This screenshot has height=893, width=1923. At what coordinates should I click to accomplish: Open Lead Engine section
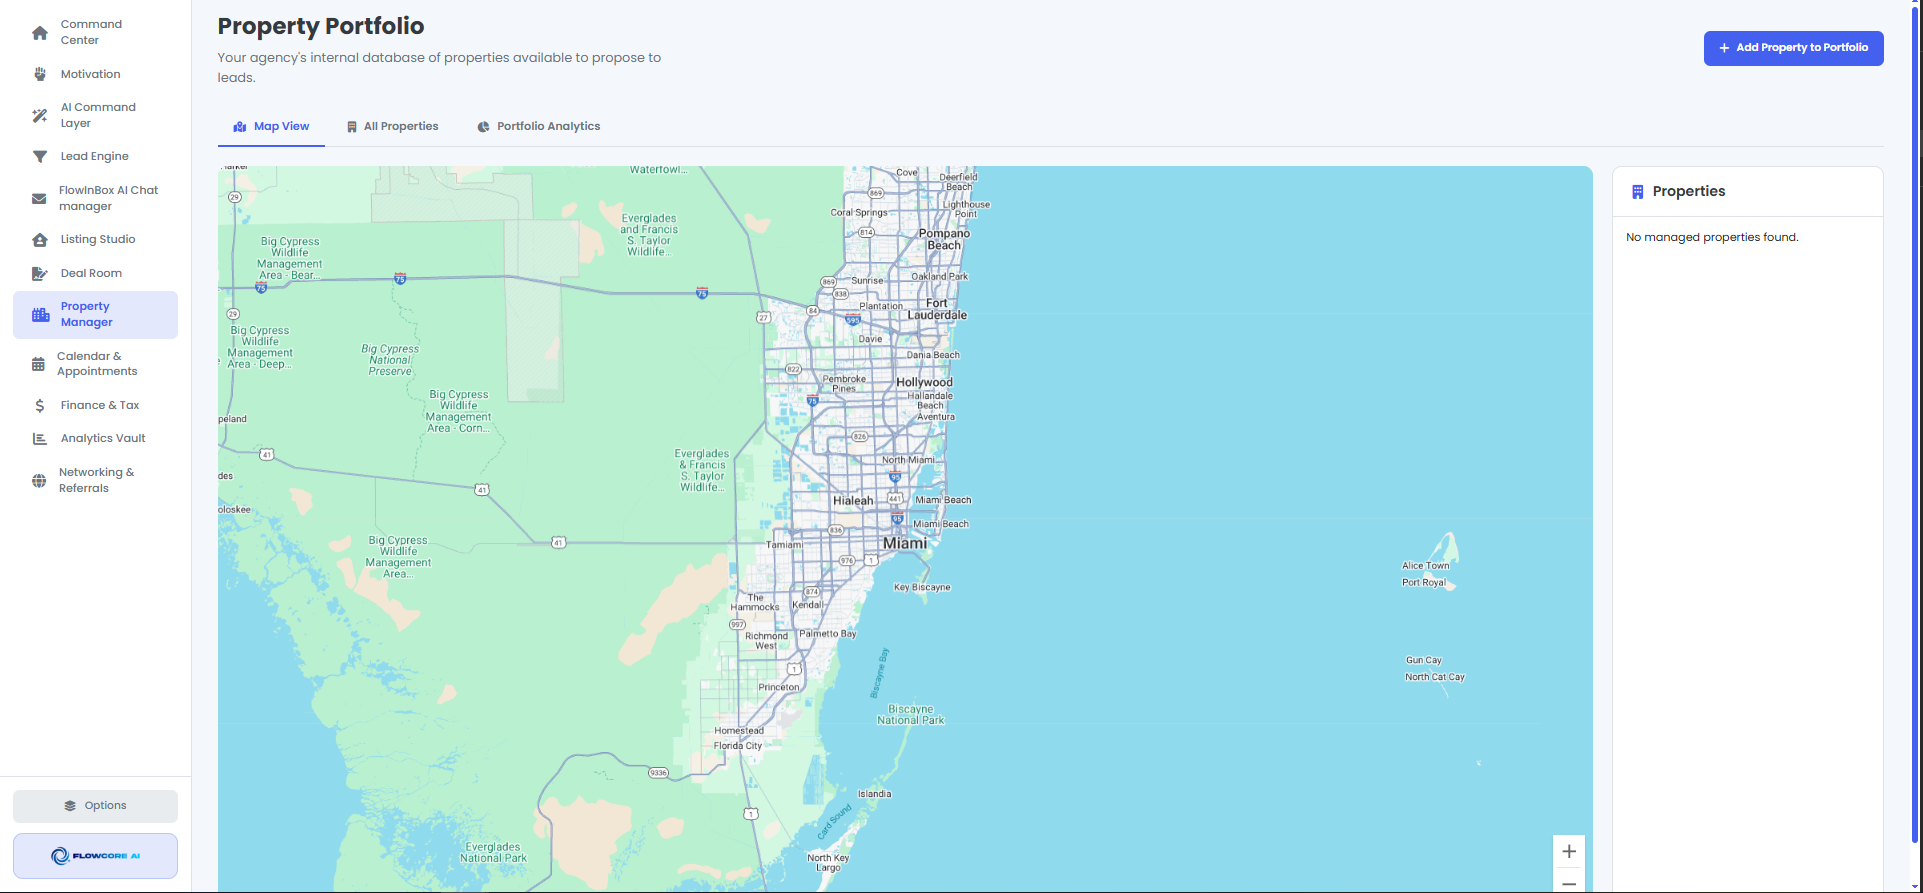(x=95, y=156)
